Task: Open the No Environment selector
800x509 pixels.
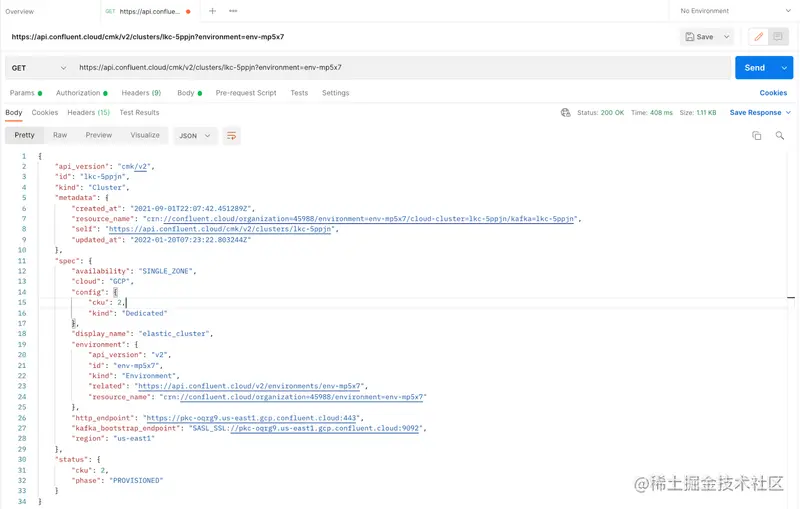Action: point(735,11)
